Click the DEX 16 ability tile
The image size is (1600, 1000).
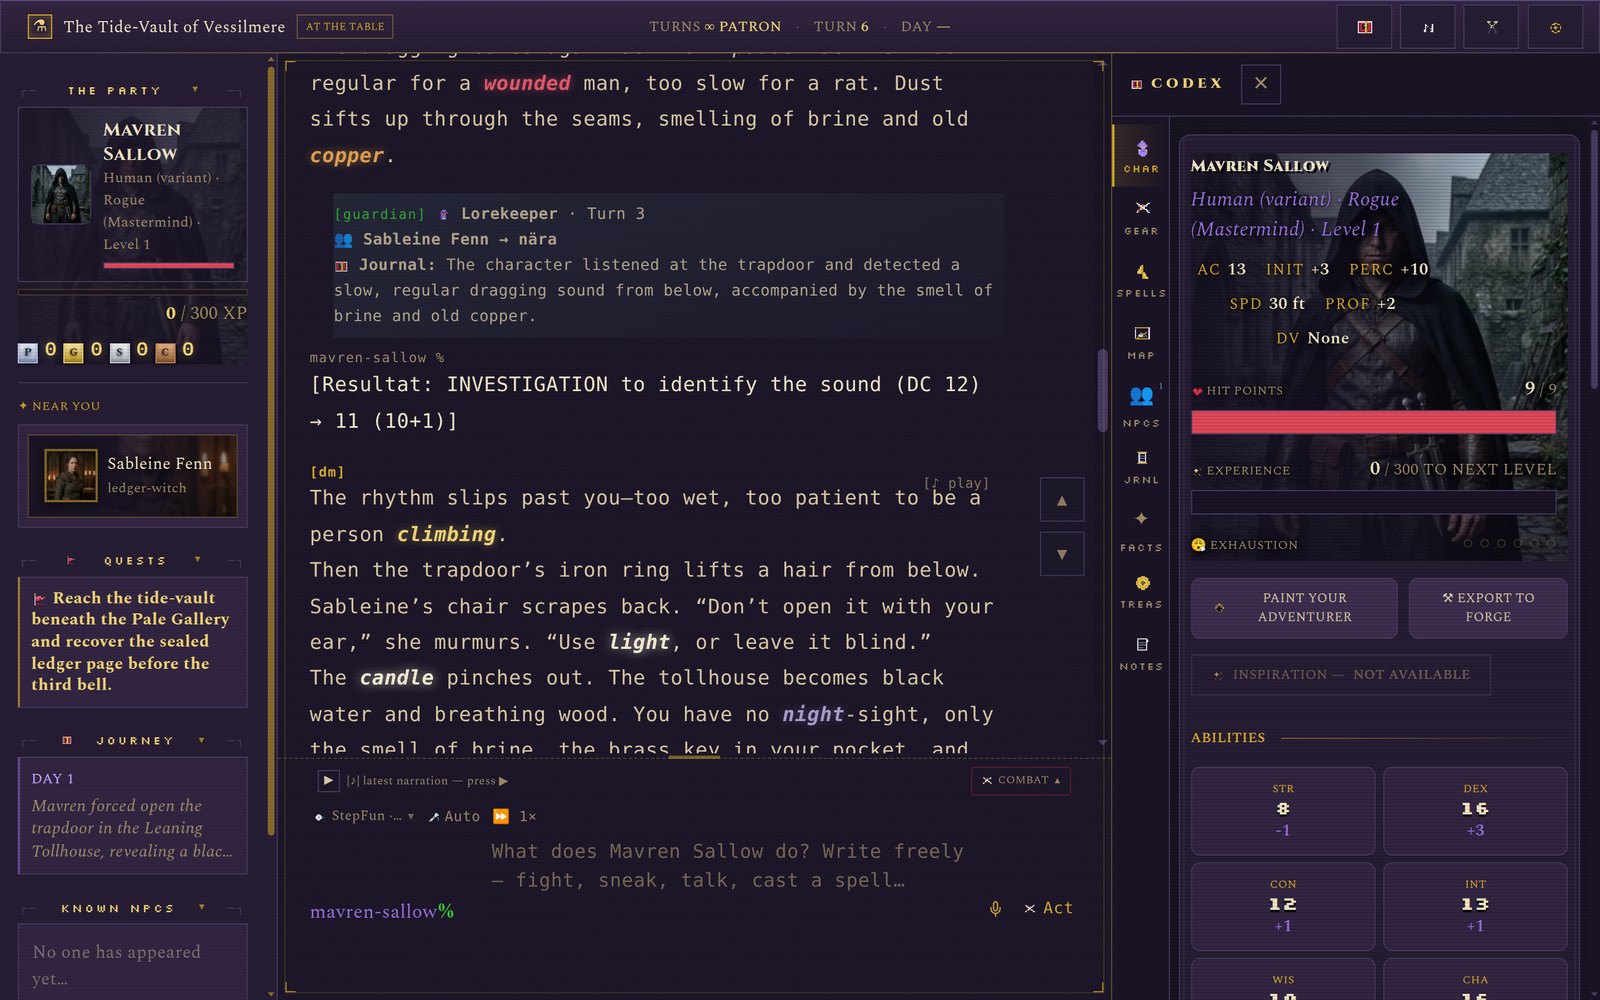click(1475, 810)
